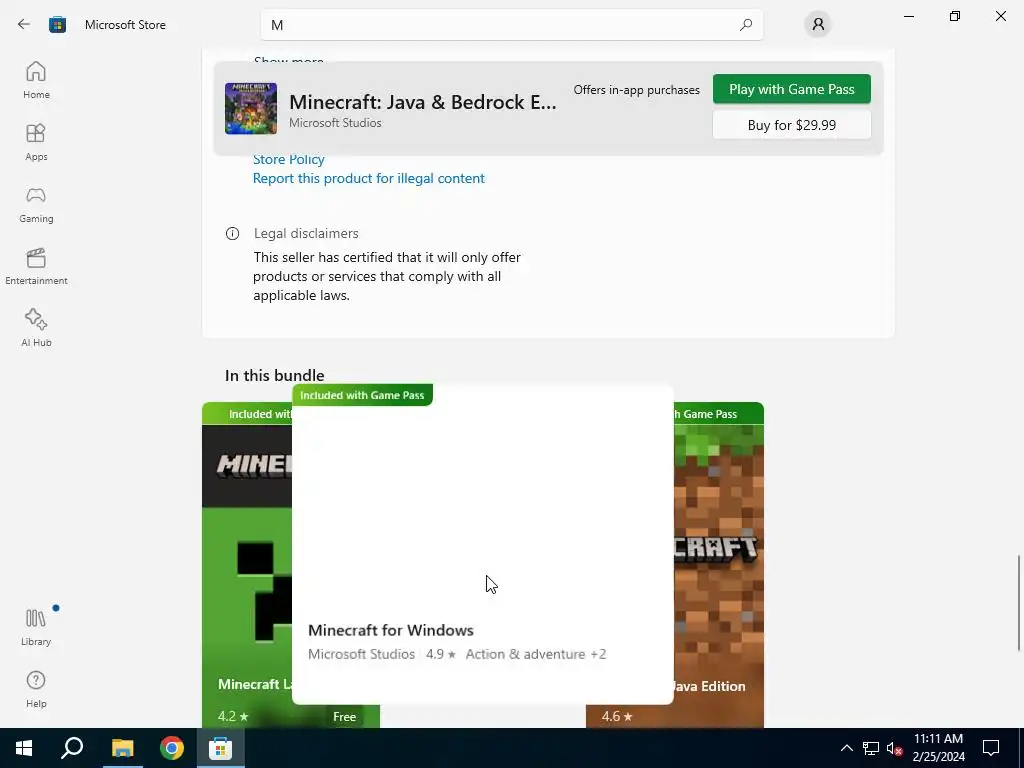Click Play with Game Pass button
Screen dimensions: 1024x768
(x=792, y=89)
